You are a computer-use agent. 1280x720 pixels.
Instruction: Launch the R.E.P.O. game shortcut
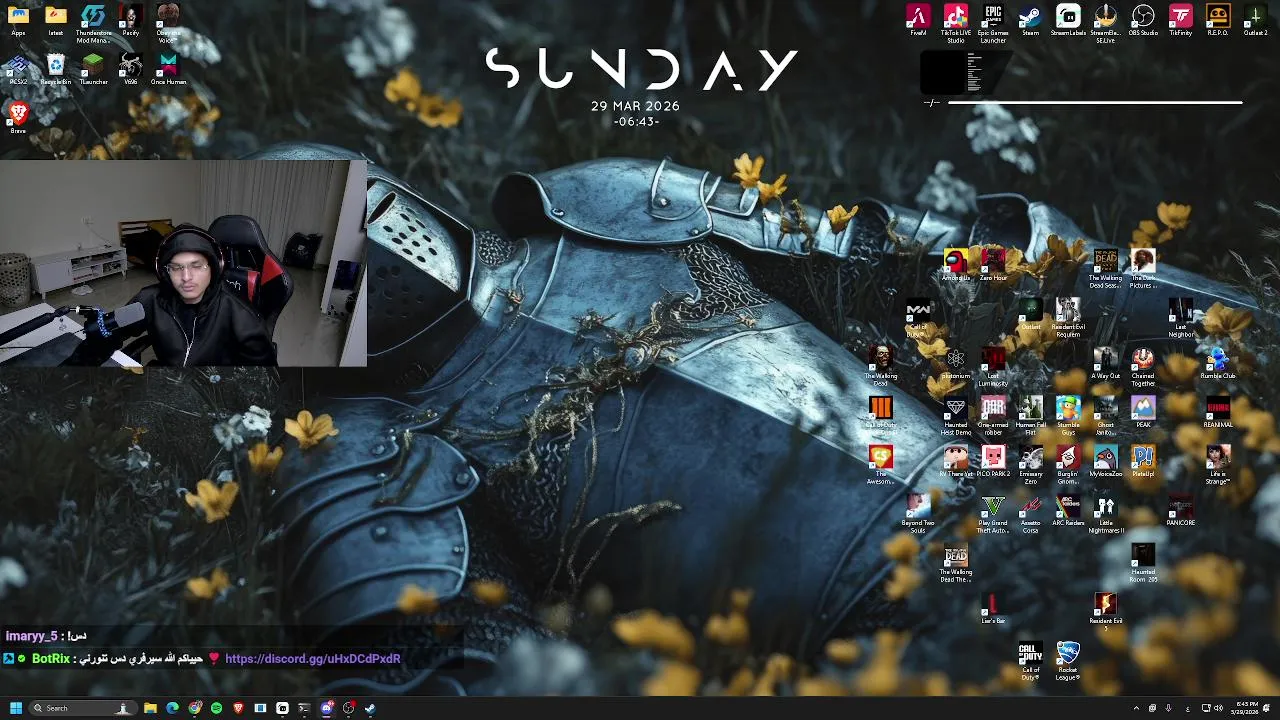coord(1218,20)
